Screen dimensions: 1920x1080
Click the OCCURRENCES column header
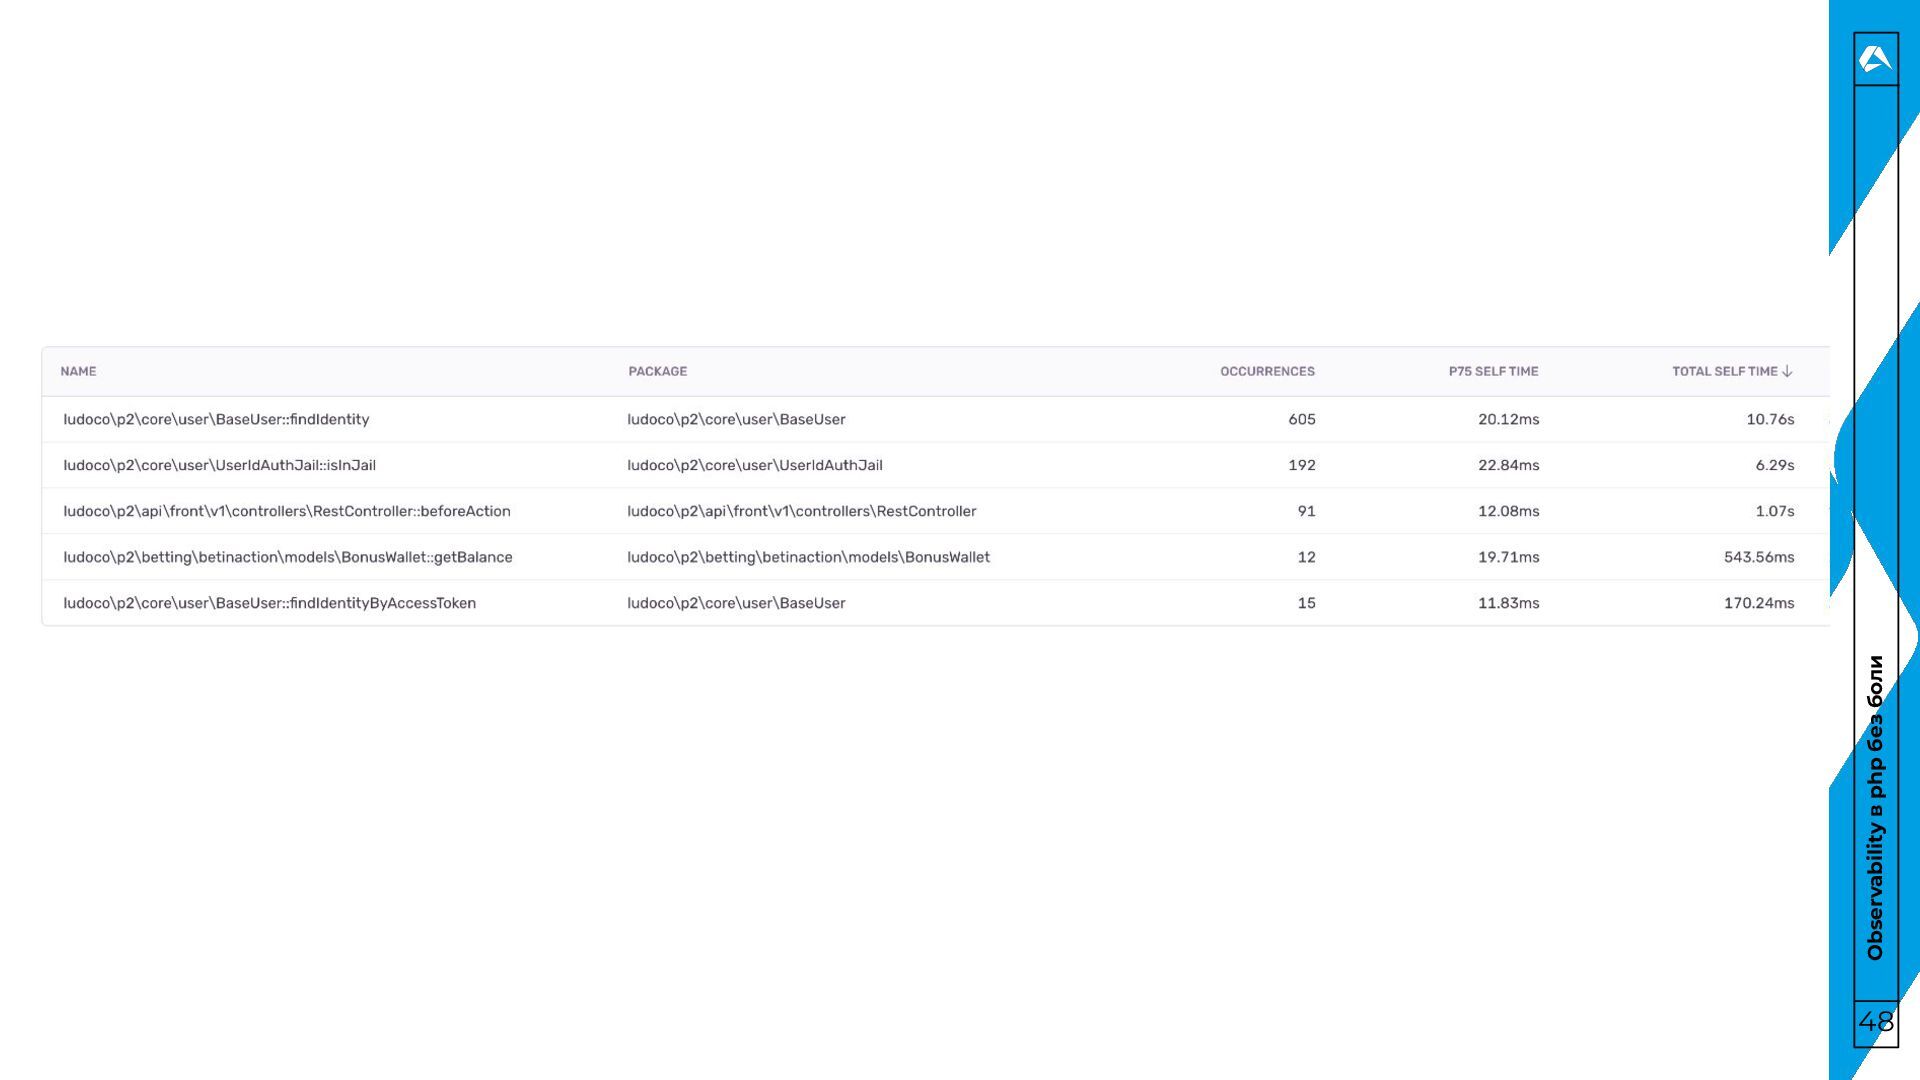[1267, 371]
